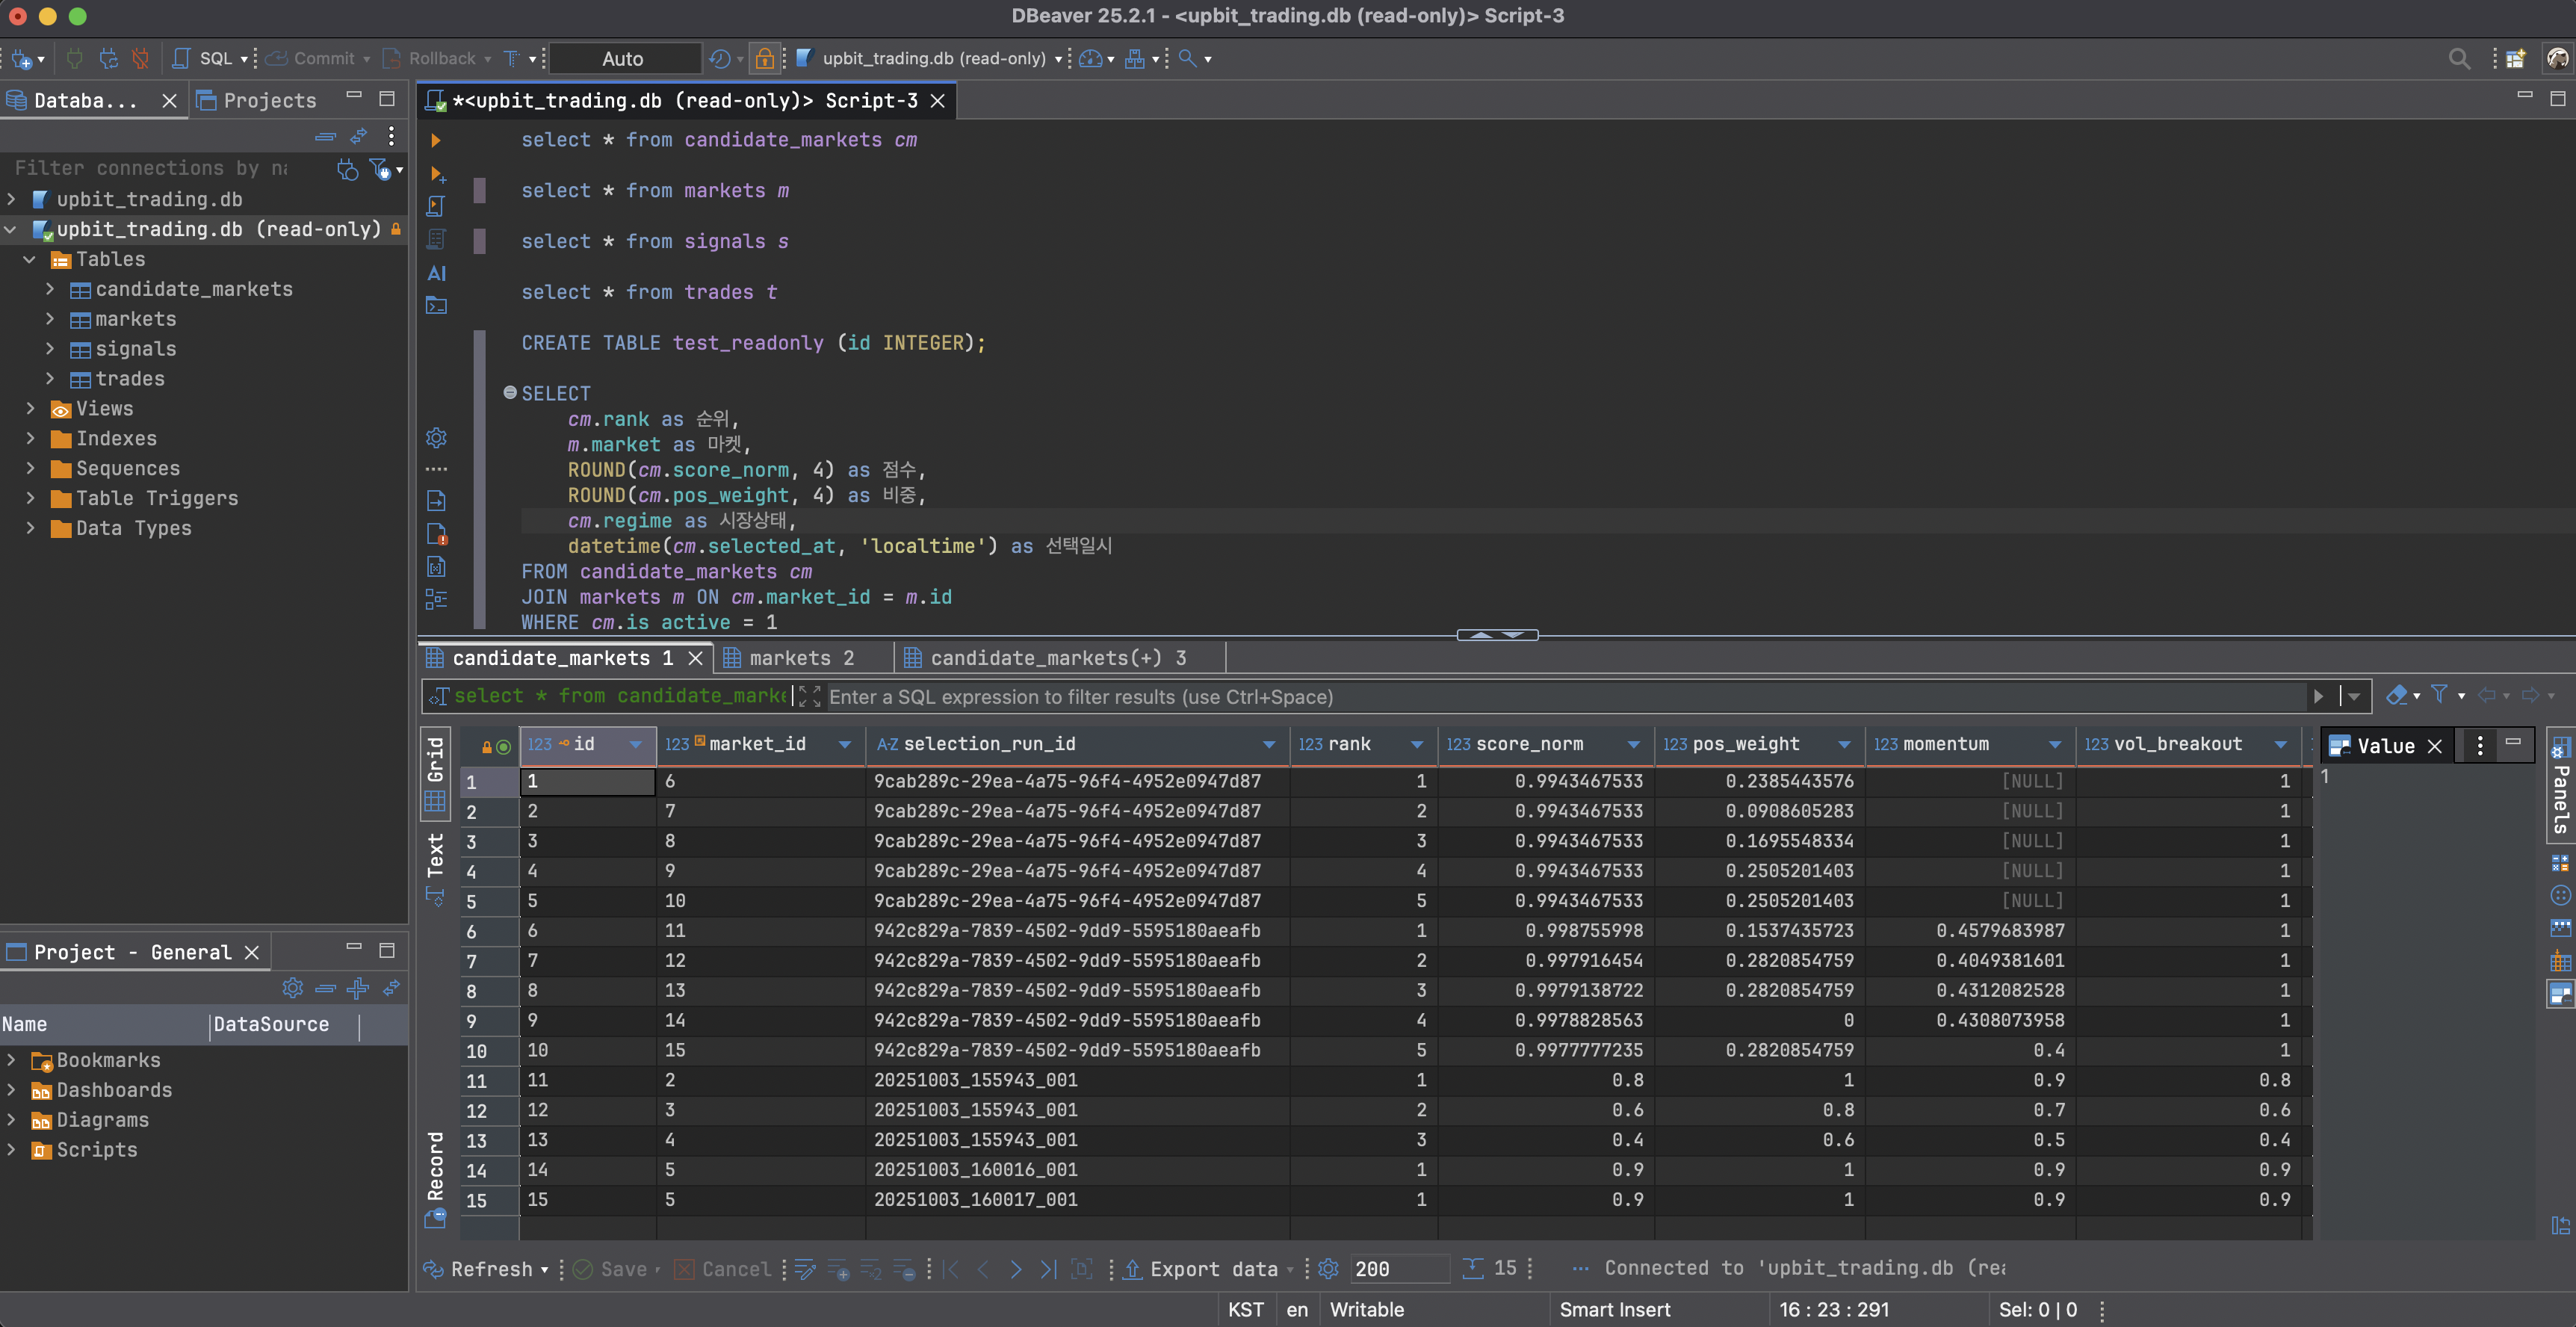The height and width of the screenshot is (1327, 2576).
Task: Click Export data icon in results toolbar
Action: 1132,1269
